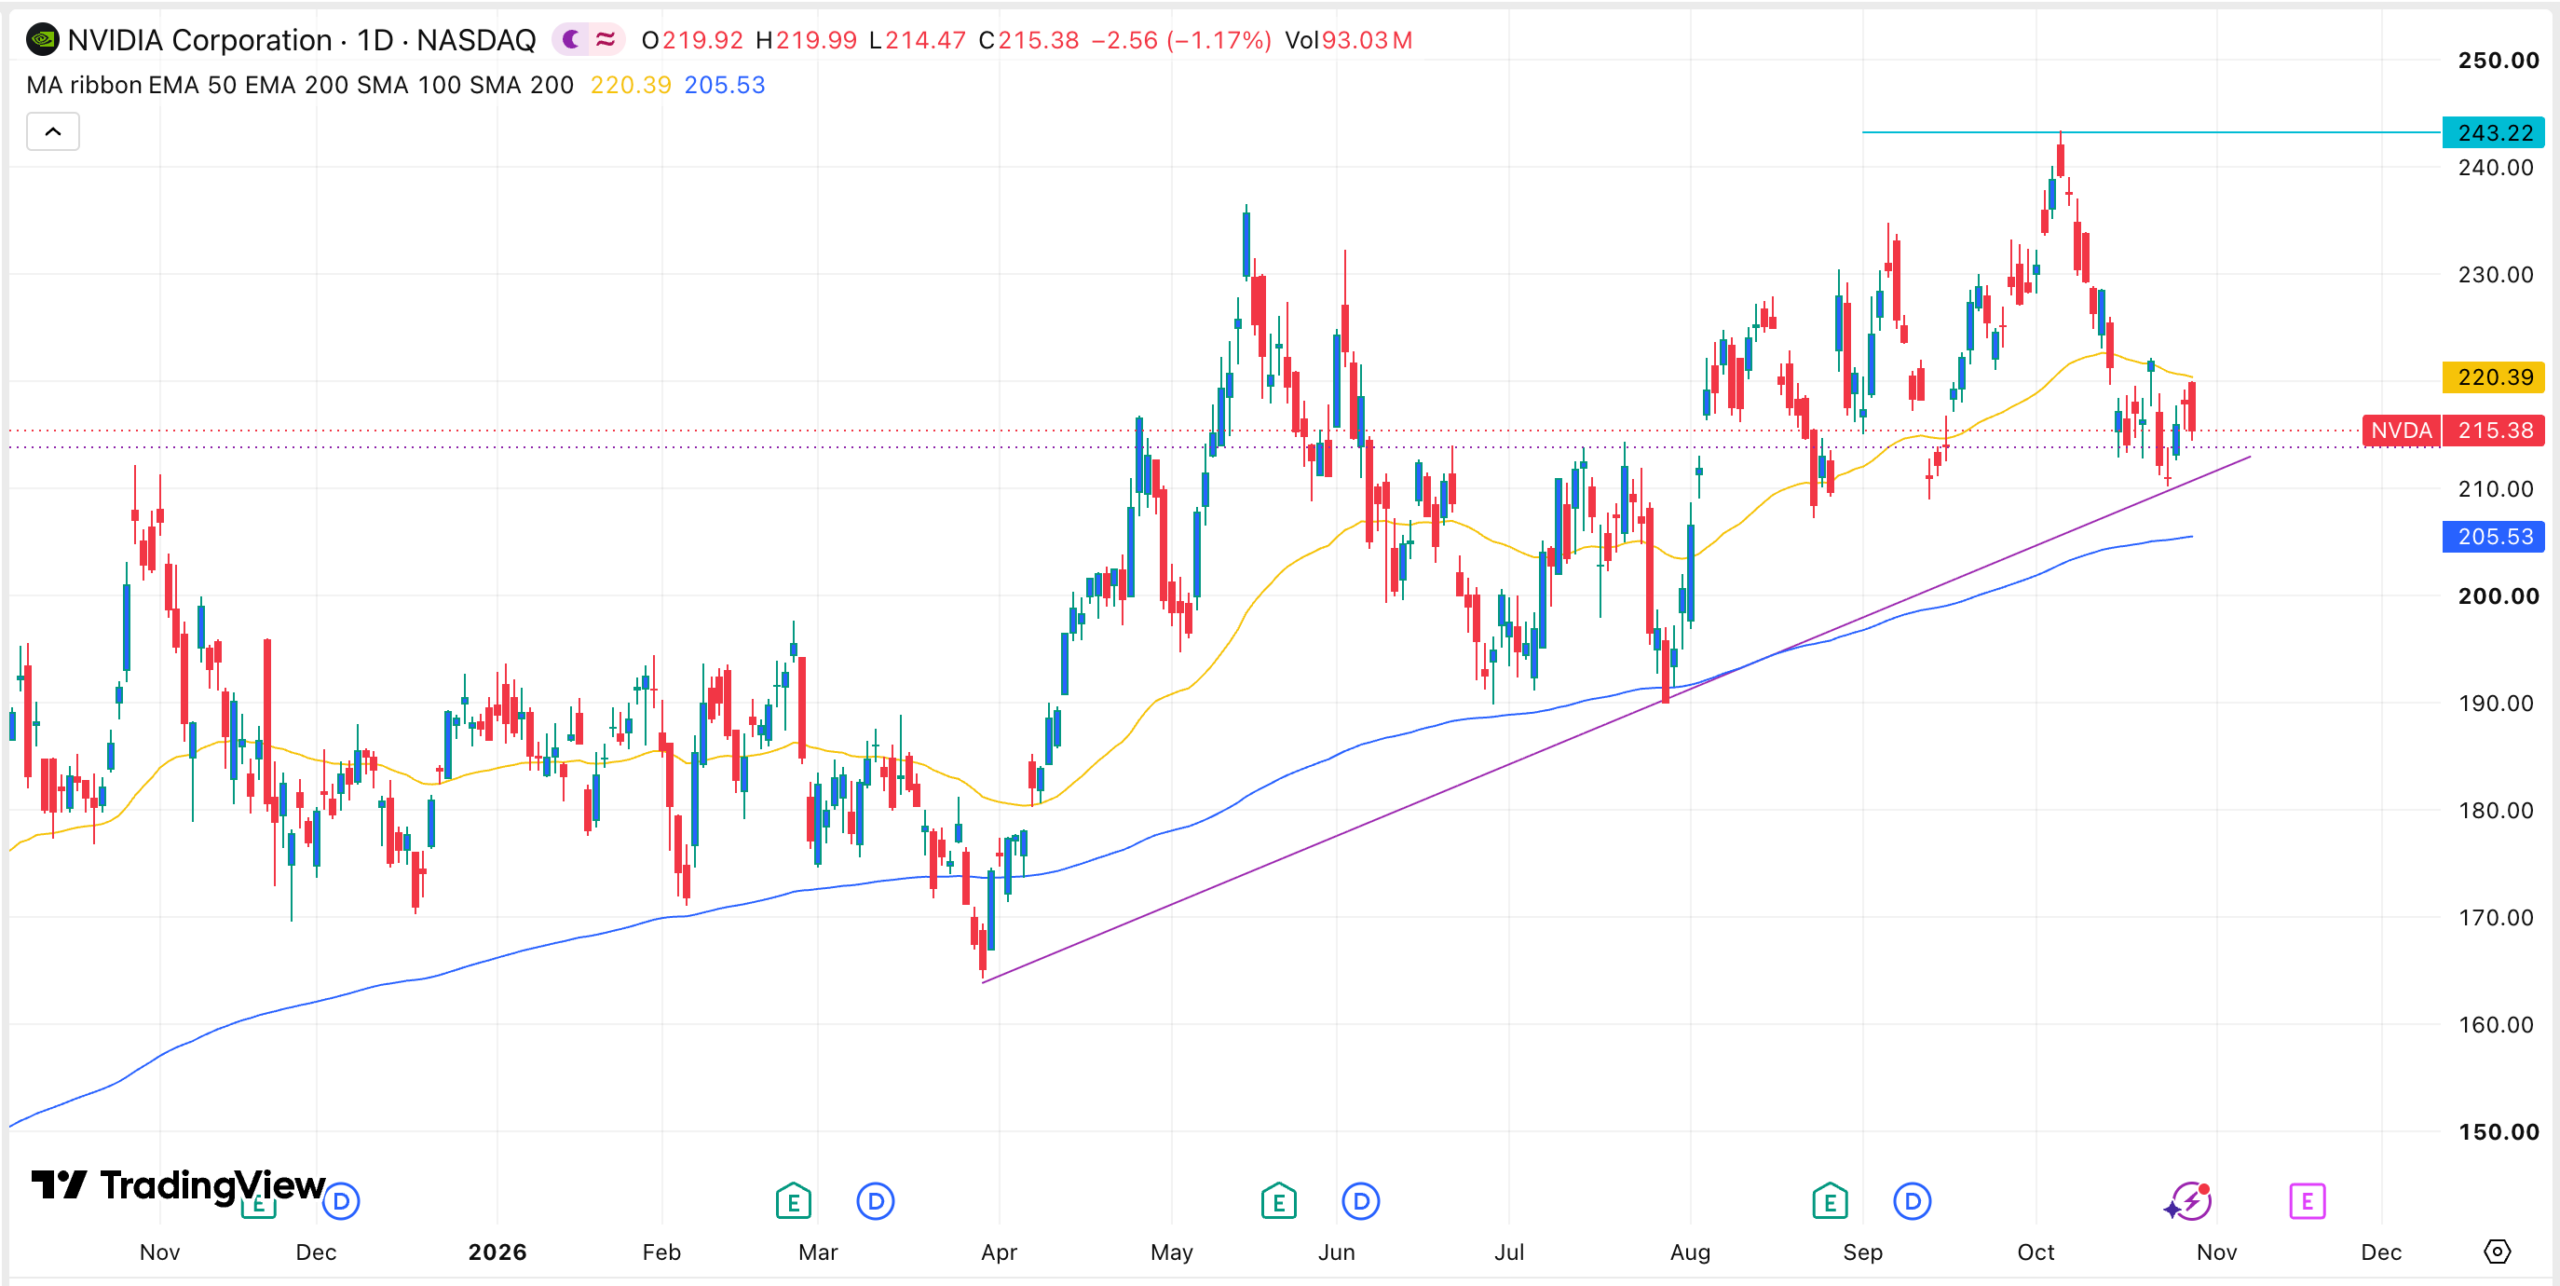Click the 2026 time axis label

(x=497, y=1252)
